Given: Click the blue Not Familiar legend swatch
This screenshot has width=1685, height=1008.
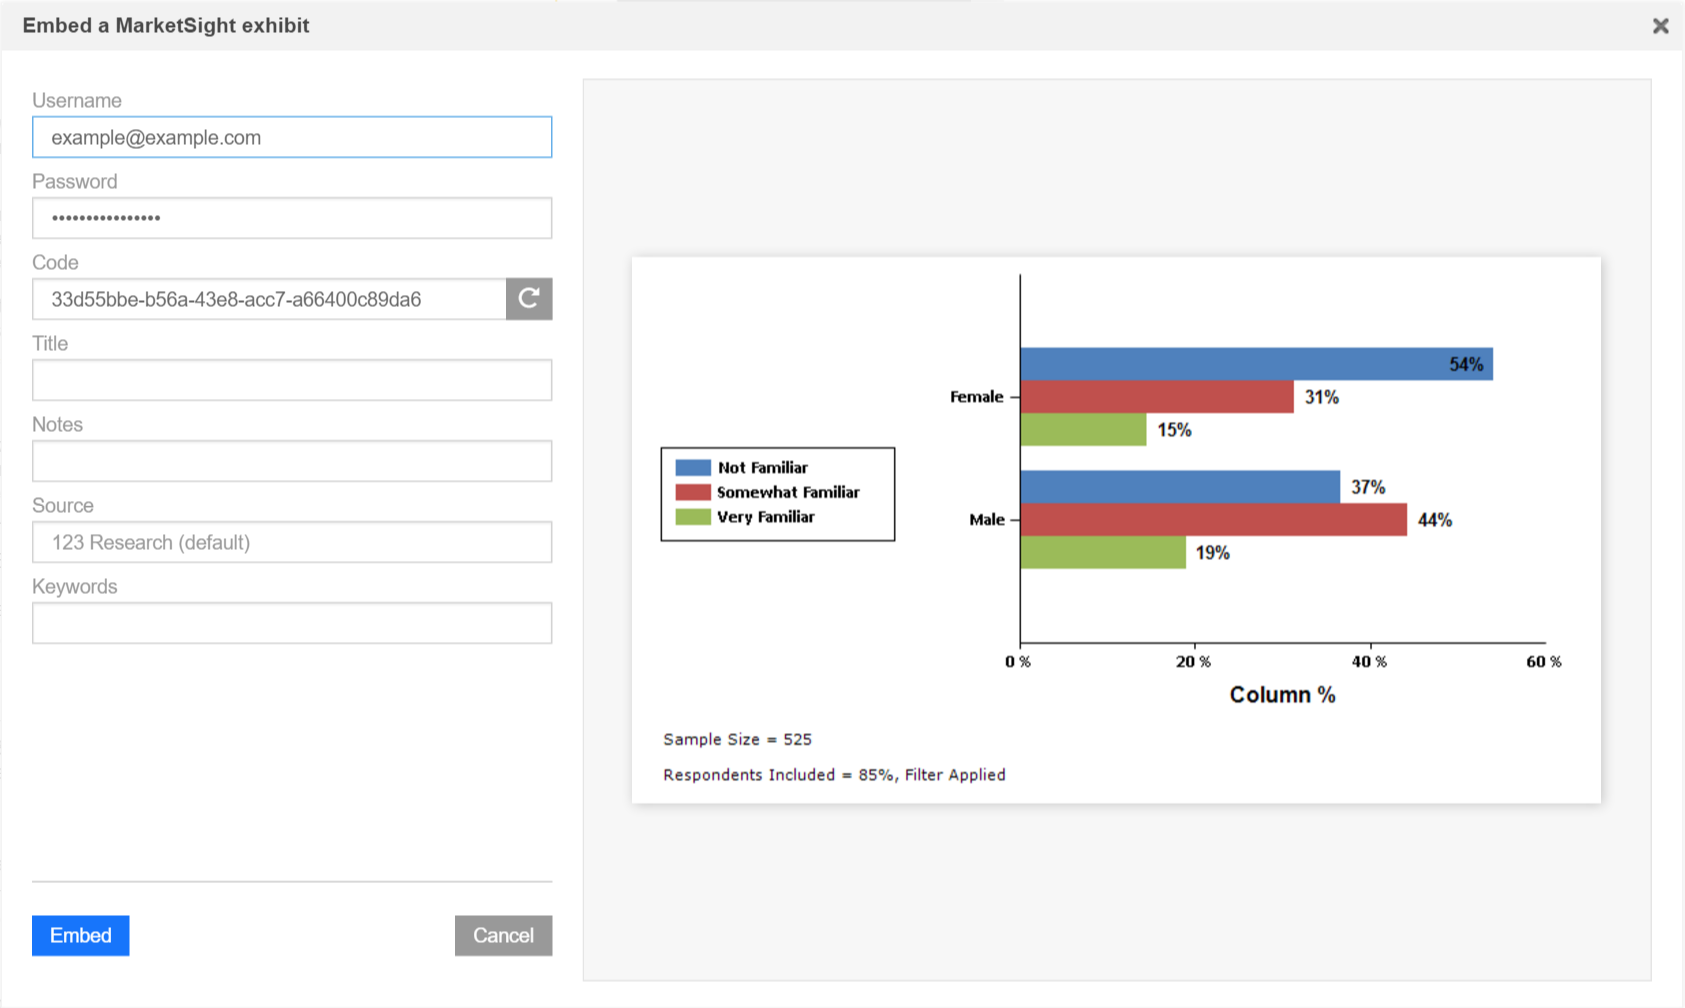Looking at the screenshot, I should (x=692, y=467).
